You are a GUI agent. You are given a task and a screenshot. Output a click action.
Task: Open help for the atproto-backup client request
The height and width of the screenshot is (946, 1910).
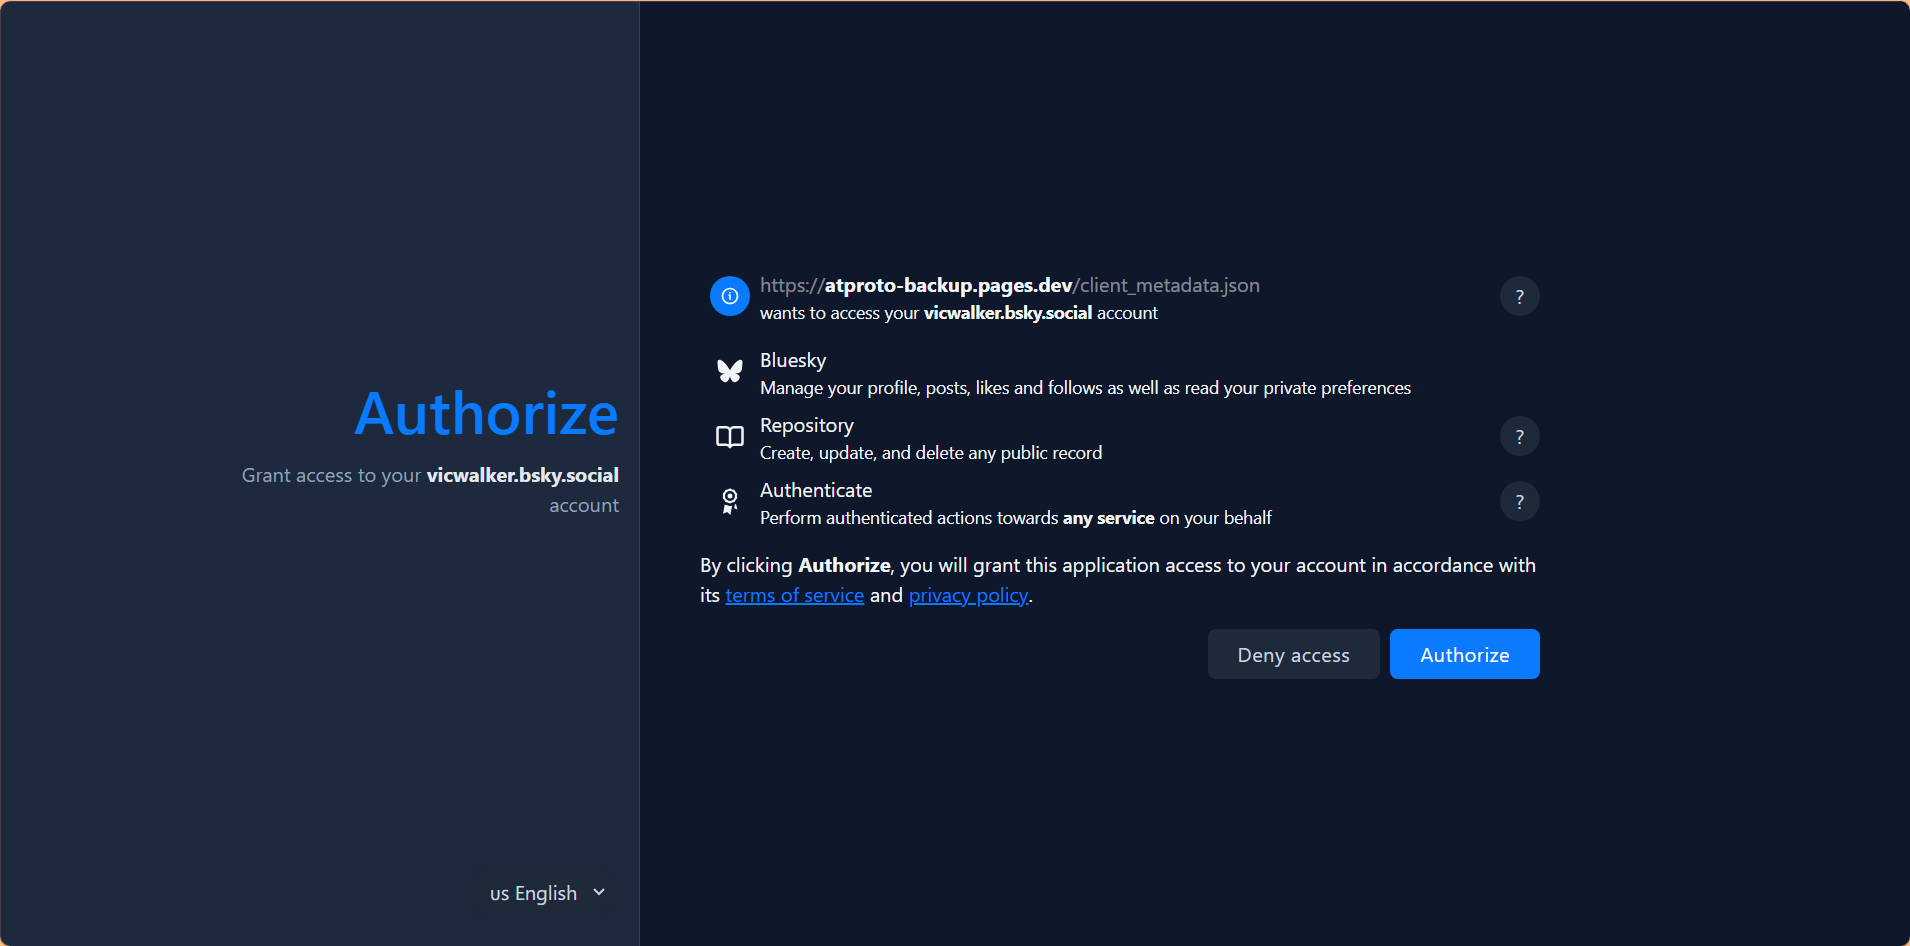[1519, 296]
